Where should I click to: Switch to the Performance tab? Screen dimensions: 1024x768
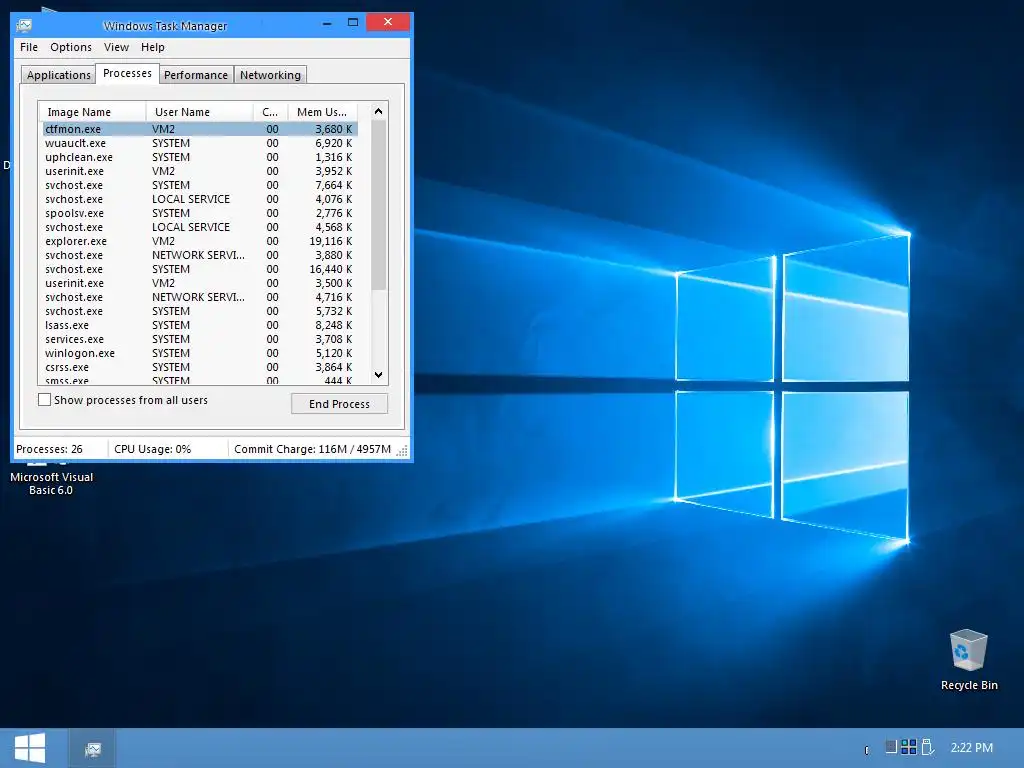[196, 75]
